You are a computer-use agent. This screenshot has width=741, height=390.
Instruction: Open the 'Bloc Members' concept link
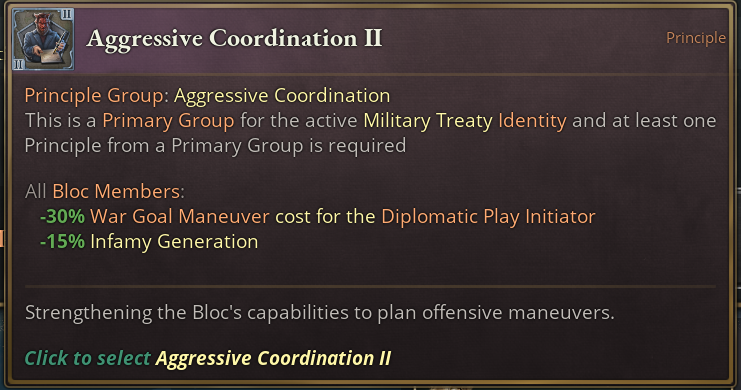tap(116, 191)
